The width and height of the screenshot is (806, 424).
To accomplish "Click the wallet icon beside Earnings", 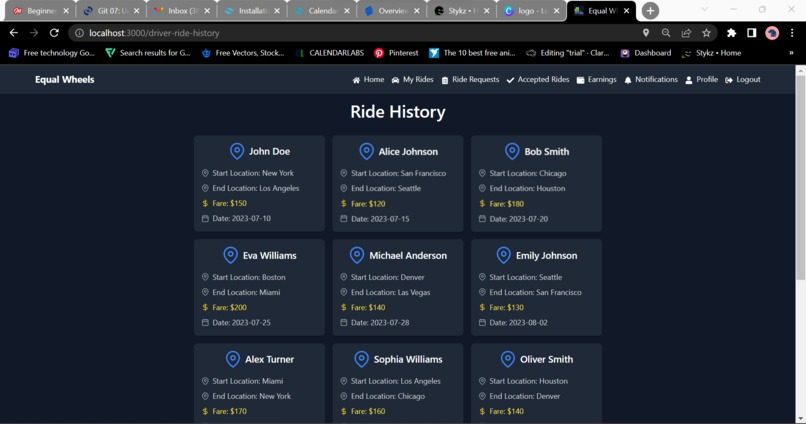I will point(580,80).
